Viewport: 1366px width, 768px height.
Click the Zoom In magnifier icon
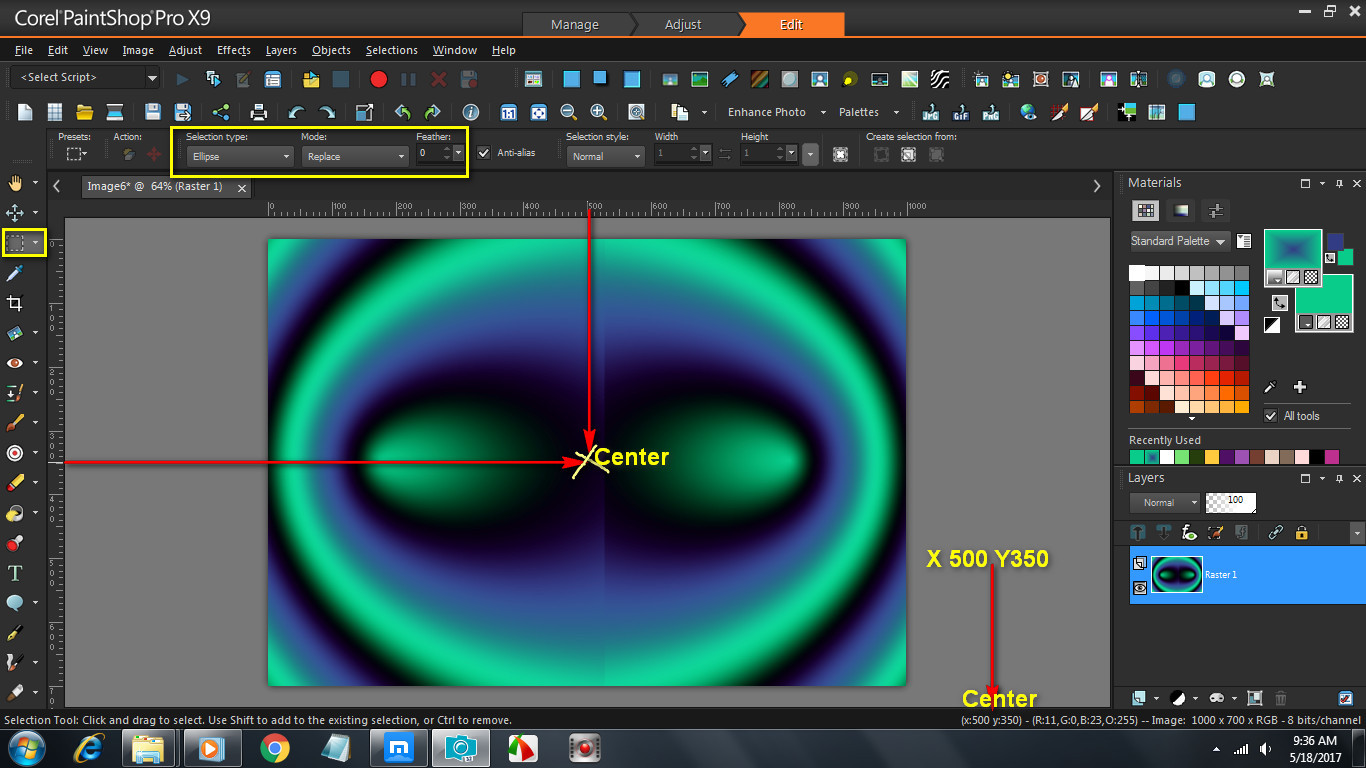[x=598, y=112]
